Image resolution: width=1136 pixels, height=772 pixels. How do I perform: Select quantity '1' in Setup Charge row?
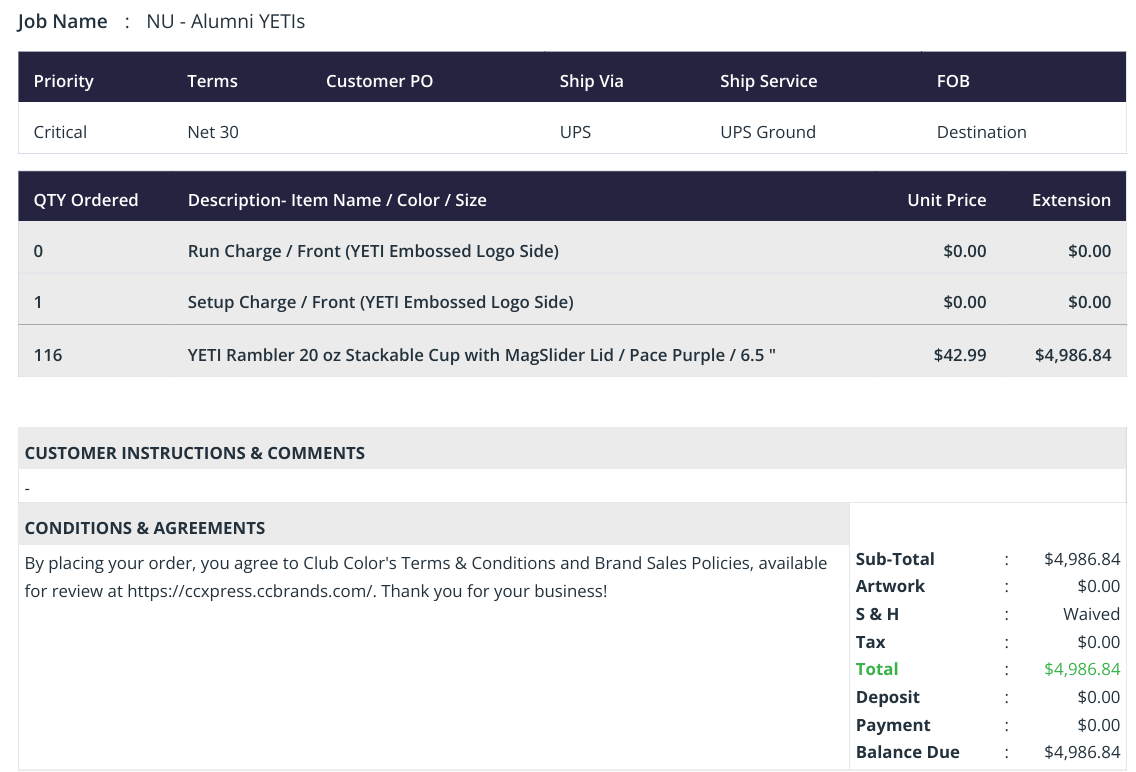38,302
